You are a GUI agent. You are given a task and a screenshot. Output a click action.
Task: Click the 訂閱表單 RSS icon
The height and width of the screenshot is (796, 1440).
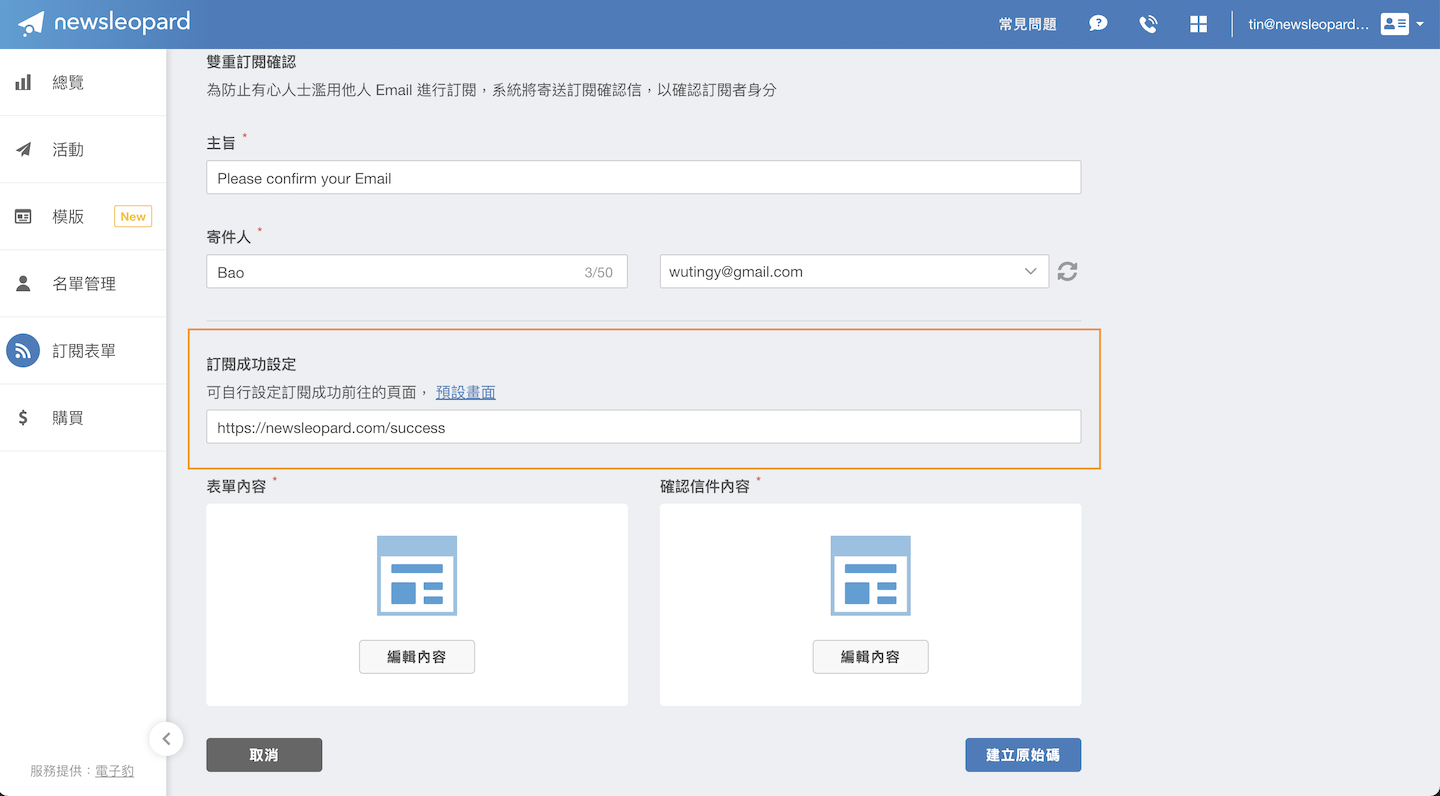23,351
